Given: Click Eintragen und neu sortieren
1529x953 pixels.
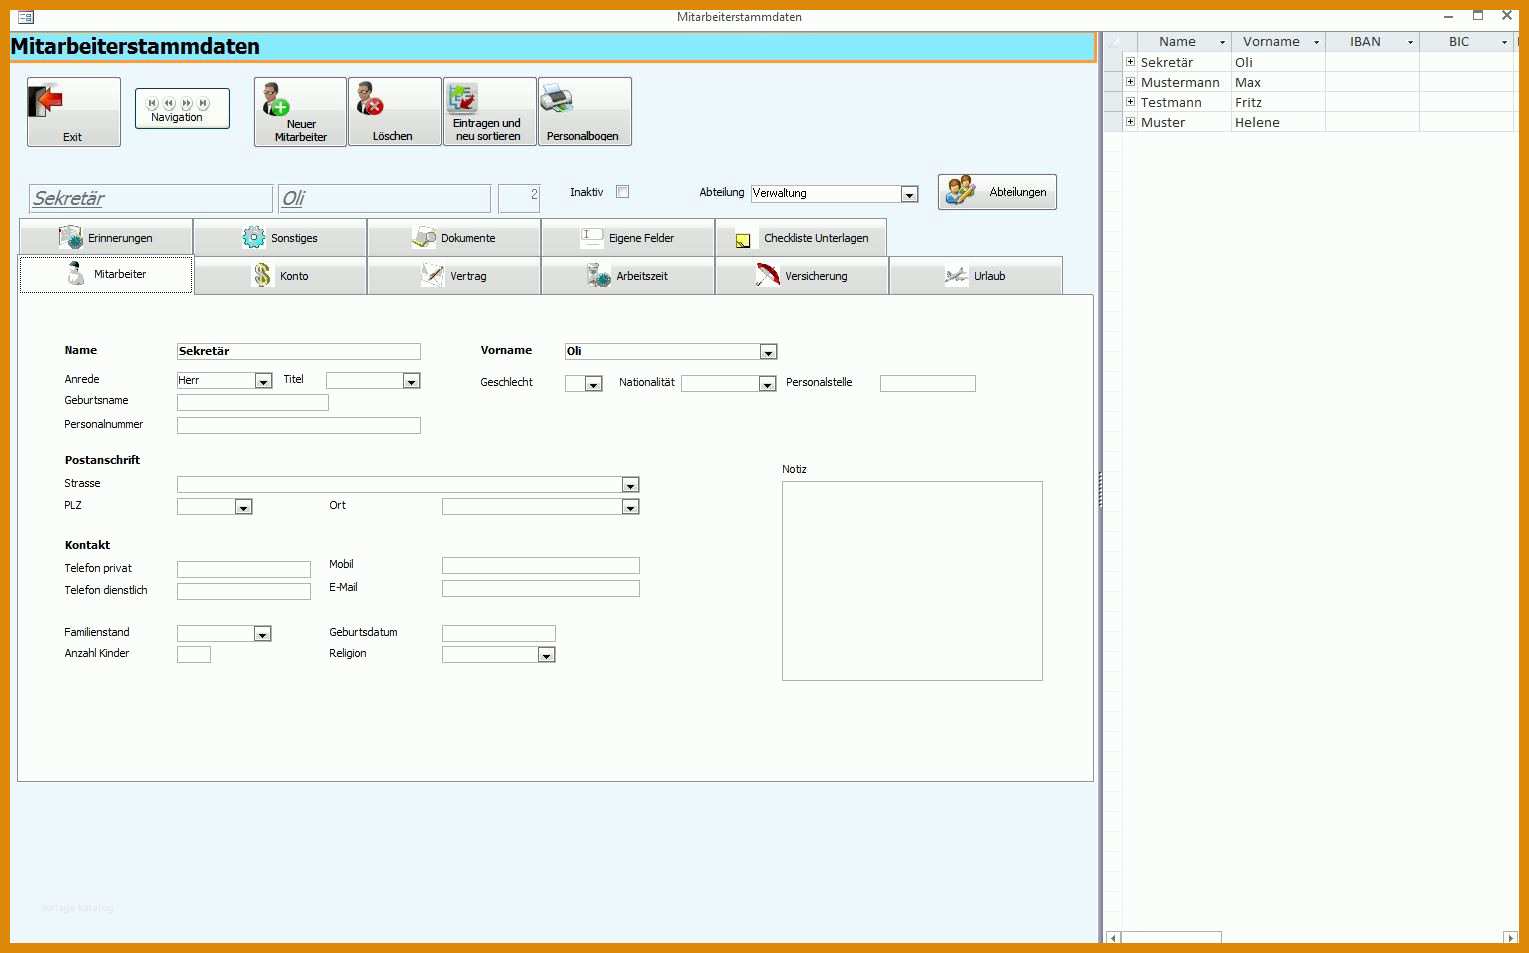Looking at the screenshot, I should coord(489,112).
